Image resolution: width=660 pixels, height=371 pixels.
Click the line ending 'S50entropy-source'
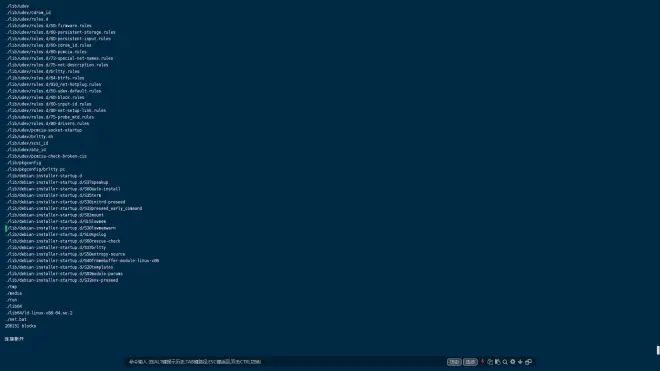tap(65, 254)
